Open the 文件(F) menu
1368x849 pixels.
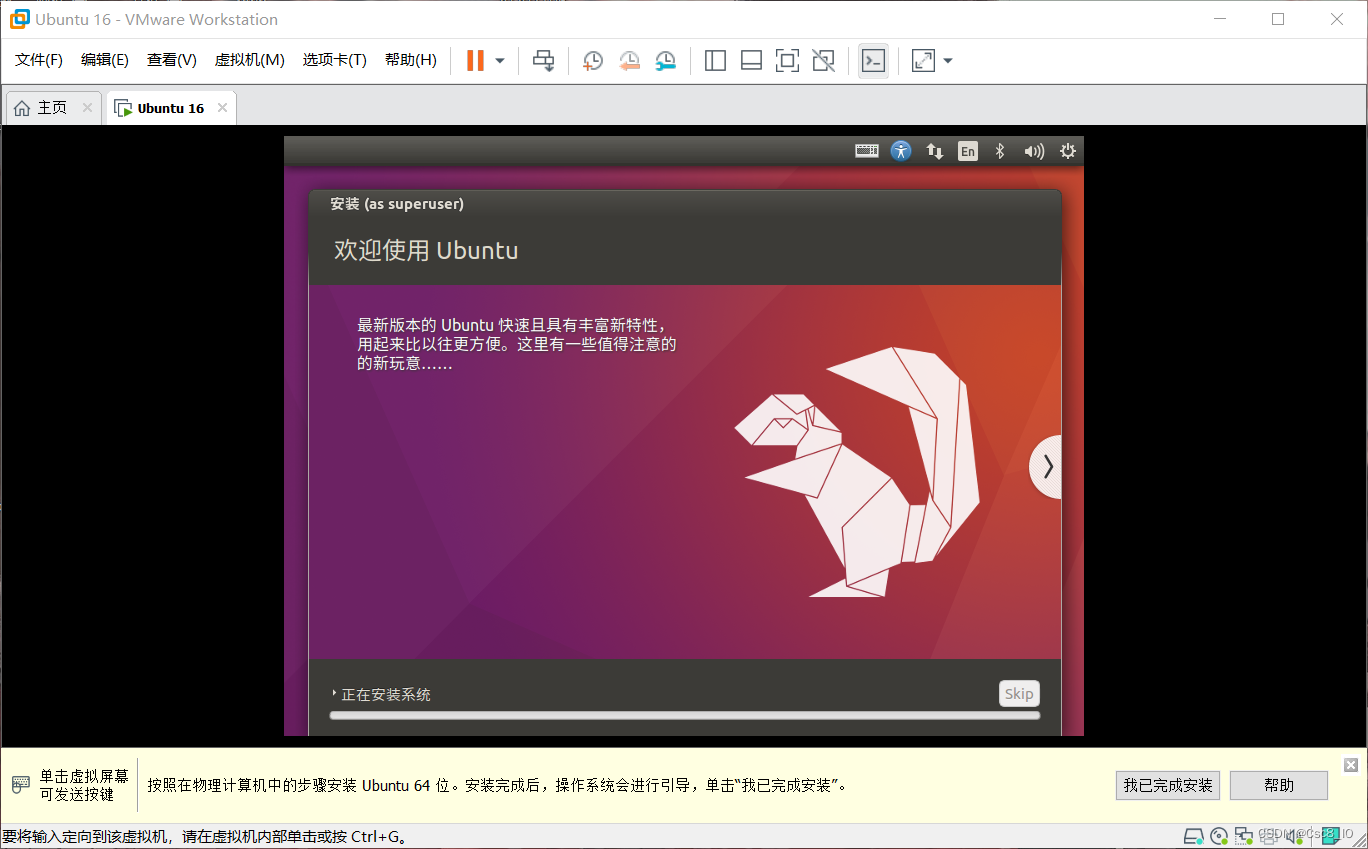click(39, 60)
